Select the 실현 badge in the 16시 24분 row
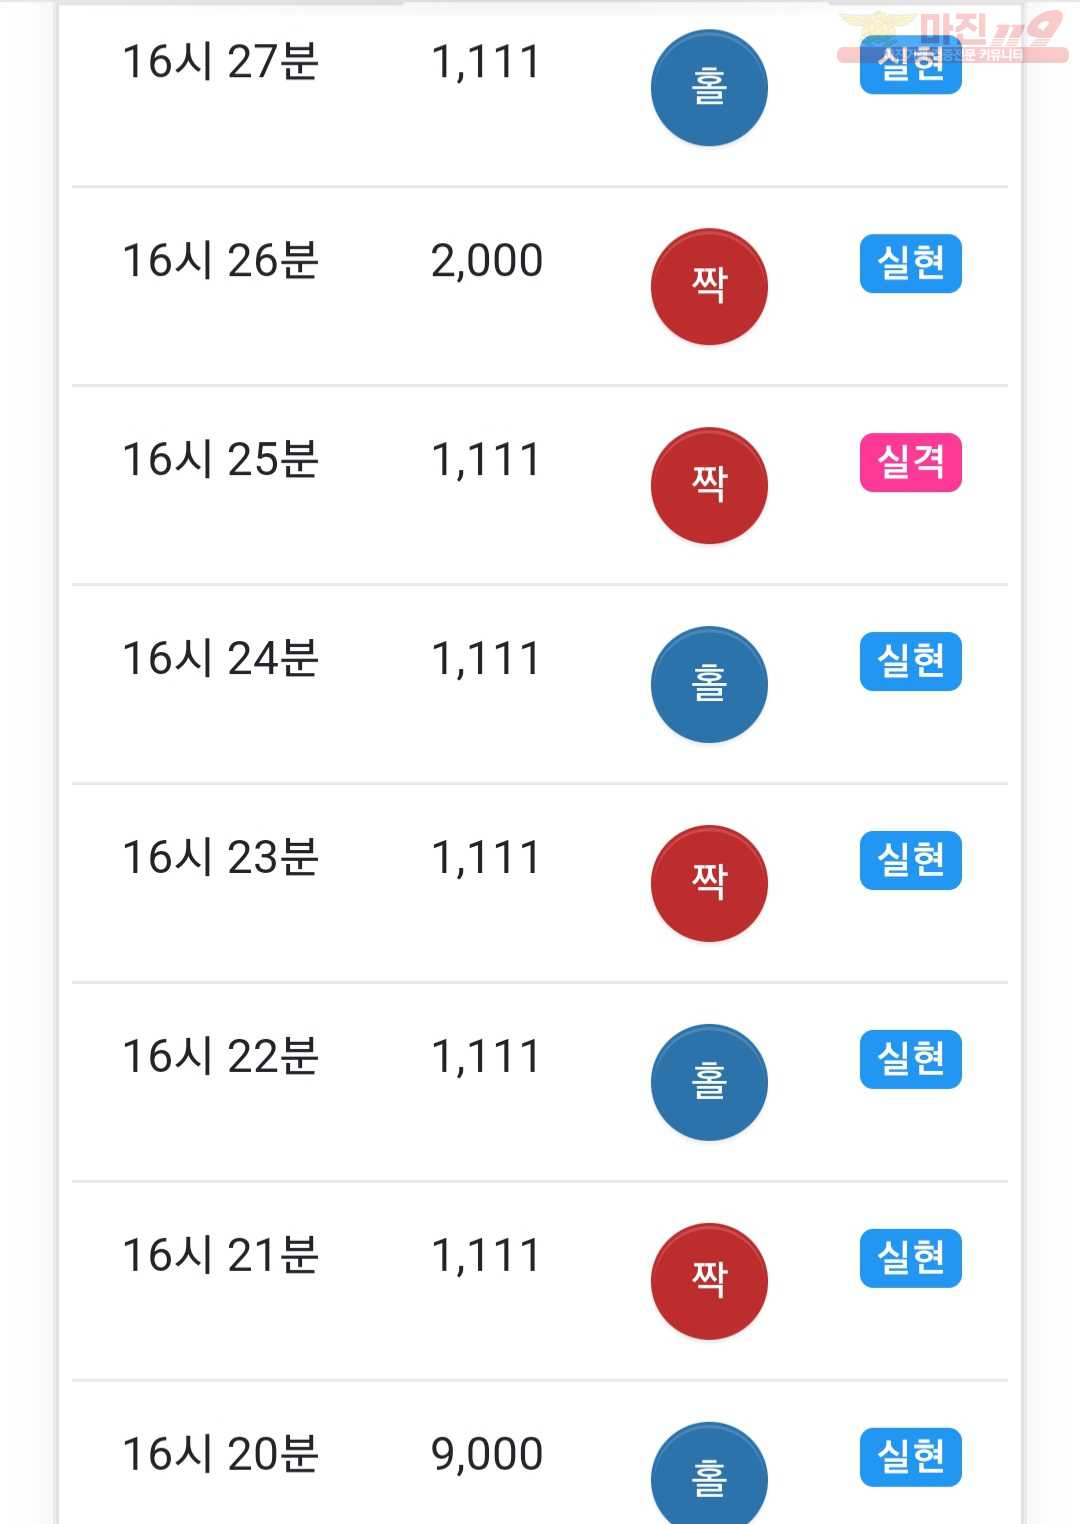 click(911, 662)
